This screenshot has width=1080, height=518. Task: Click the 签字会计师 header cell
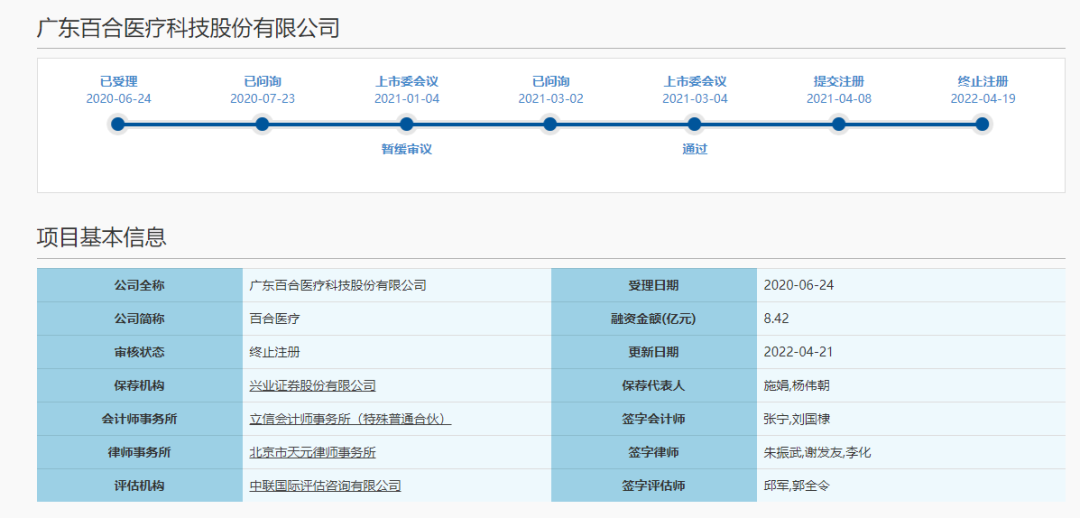pos(654,419)
